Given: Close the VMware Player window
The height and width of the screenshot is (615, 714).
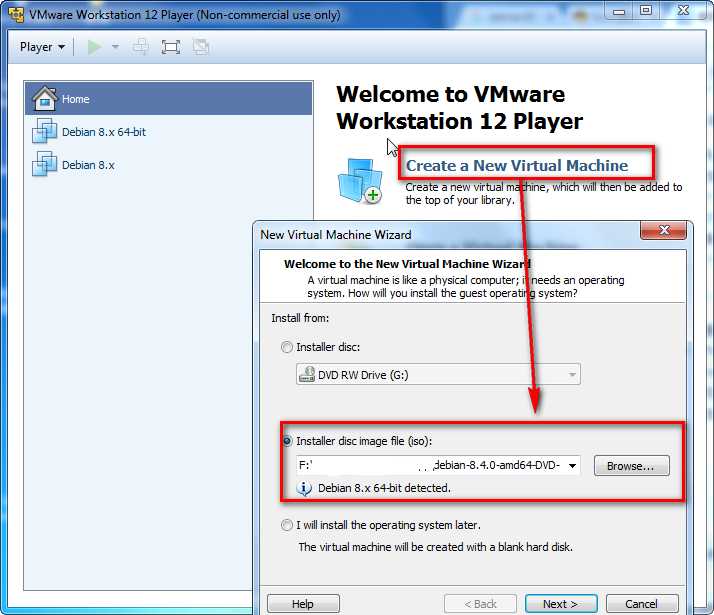Looking at the screenshot, I should pyautogui.click(x=683, y=11).
